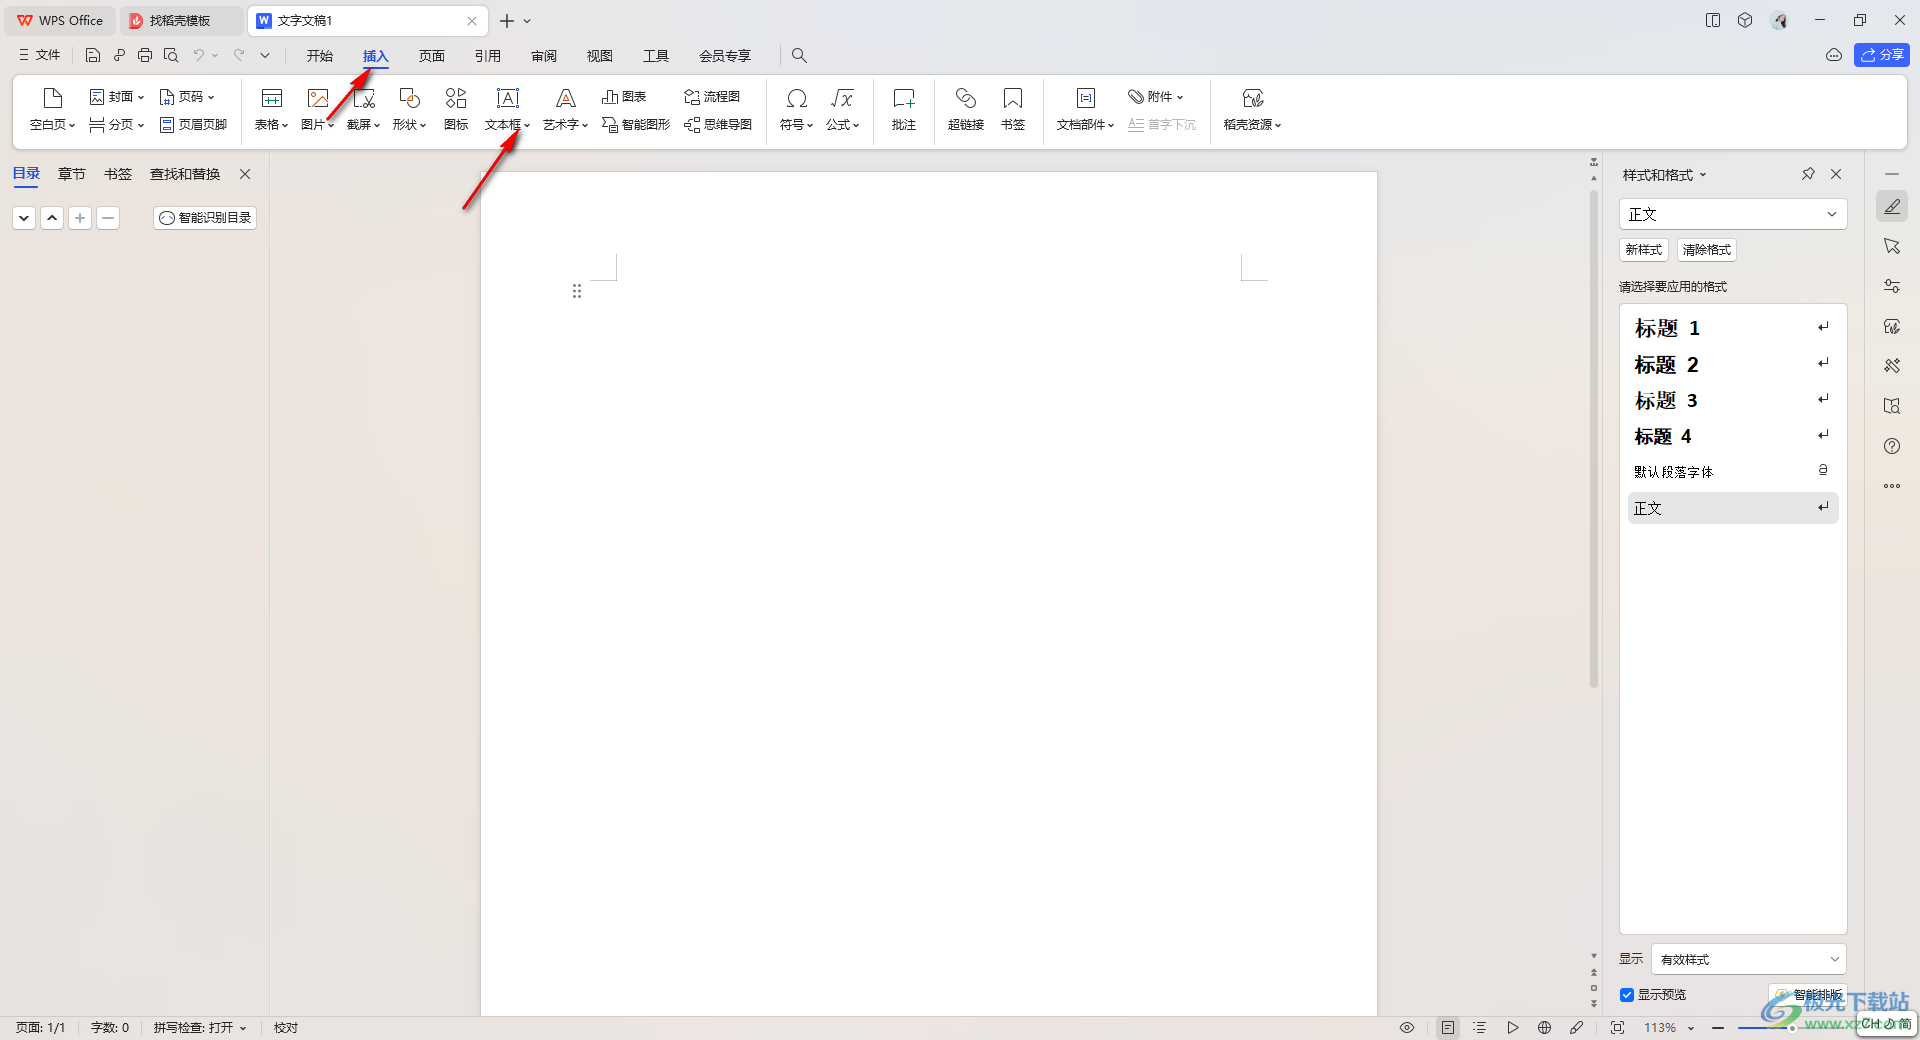
Task: Open header and footer editing
Action: tap(193, 125)
